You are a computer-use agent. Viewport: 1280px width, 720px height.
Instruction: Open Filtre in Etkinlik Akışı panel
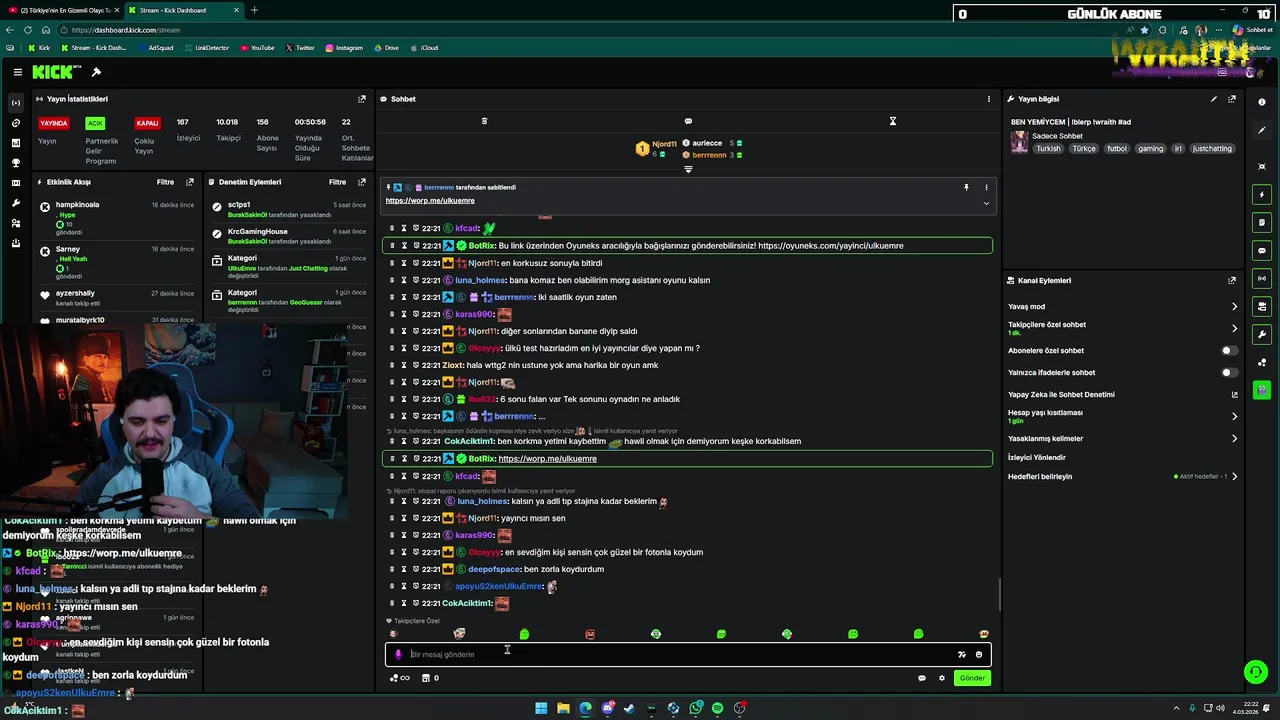[165, 182]
